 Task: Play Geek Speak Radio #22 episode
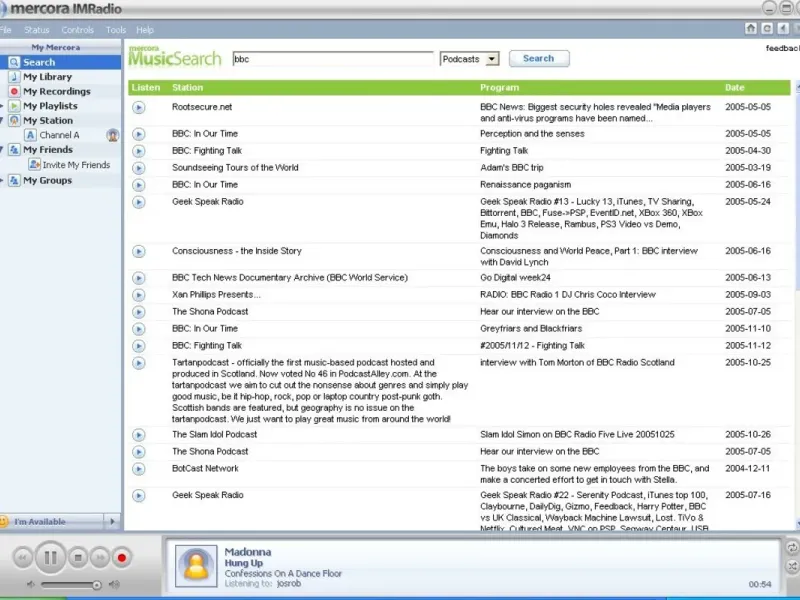[139, 495]
